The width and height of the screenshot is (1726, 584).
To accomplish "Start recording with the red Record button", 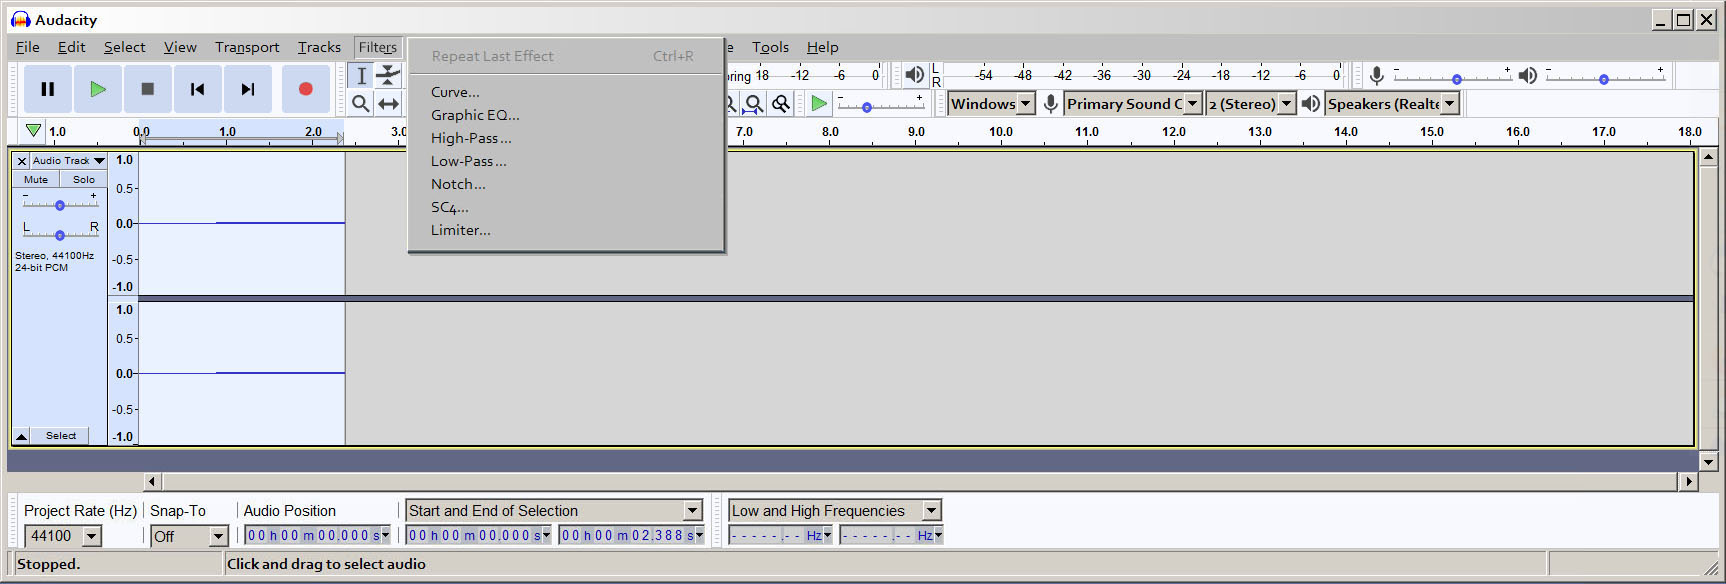I will click(306, 89).
